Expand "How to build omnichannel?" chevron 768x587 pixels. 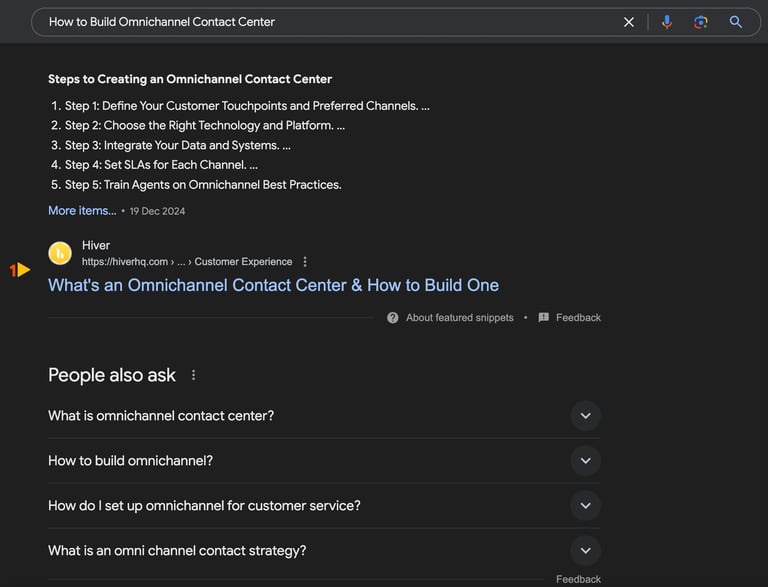[x=585, y=461]
